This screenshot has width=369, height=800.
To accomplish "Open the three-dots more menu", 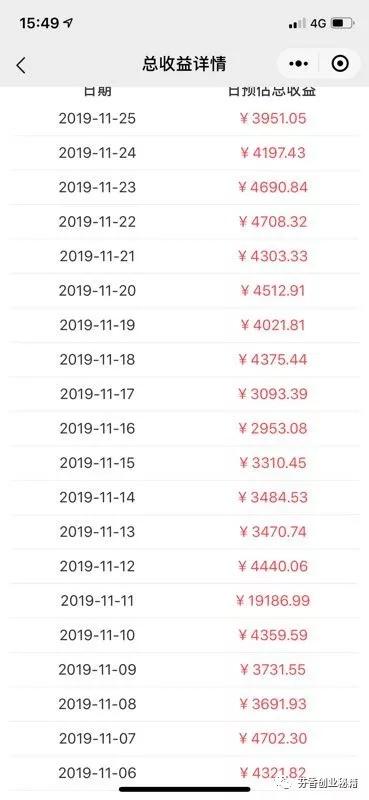I will click(299, 64).
